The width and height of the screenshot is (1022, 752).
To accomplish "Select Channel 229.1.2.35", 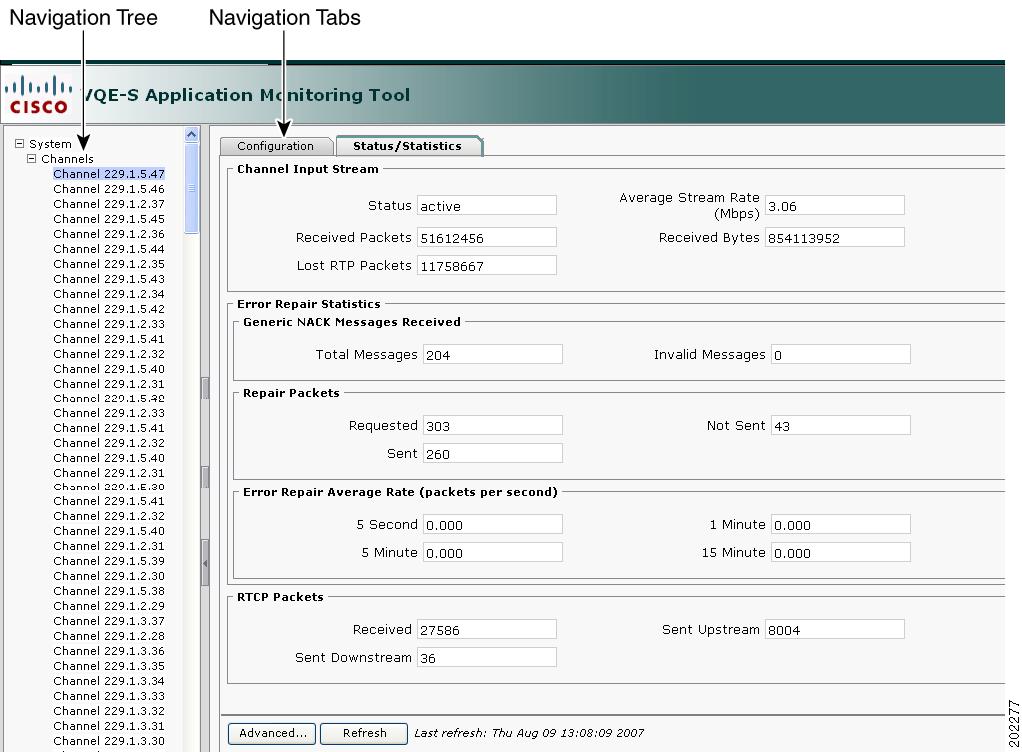I will (x=109, y=264).
